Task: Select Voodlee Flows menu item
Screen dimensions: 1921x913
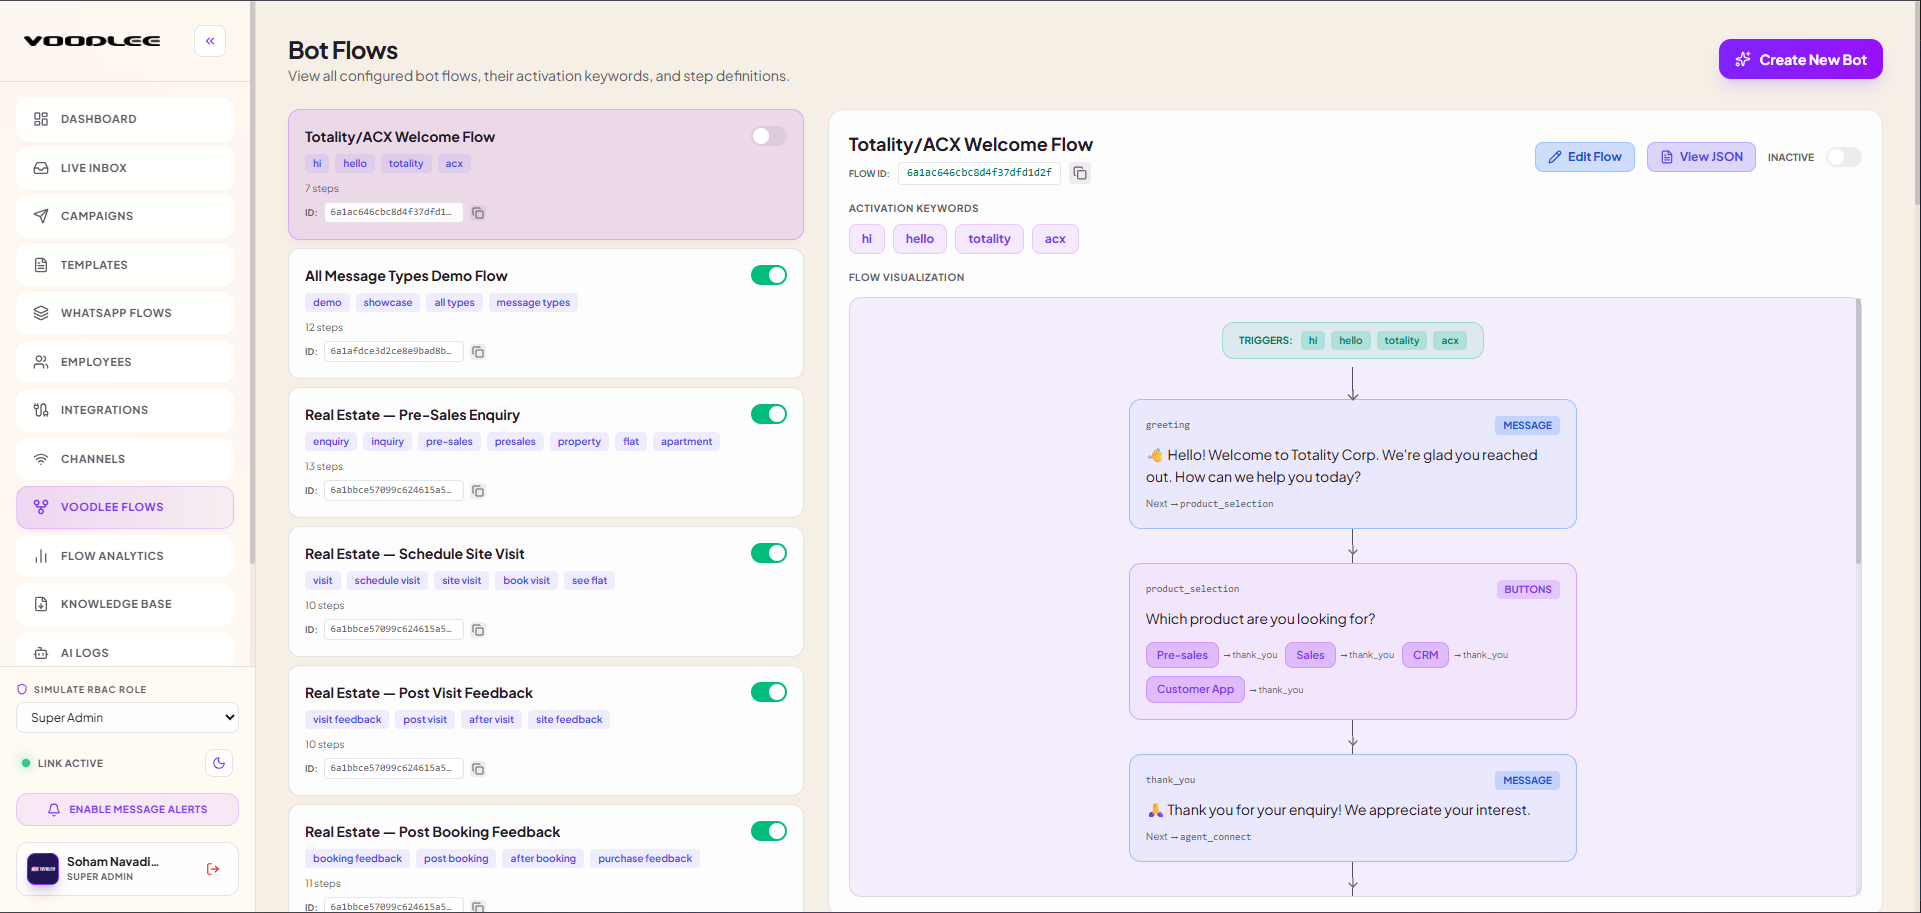Action: click(125, 507)
